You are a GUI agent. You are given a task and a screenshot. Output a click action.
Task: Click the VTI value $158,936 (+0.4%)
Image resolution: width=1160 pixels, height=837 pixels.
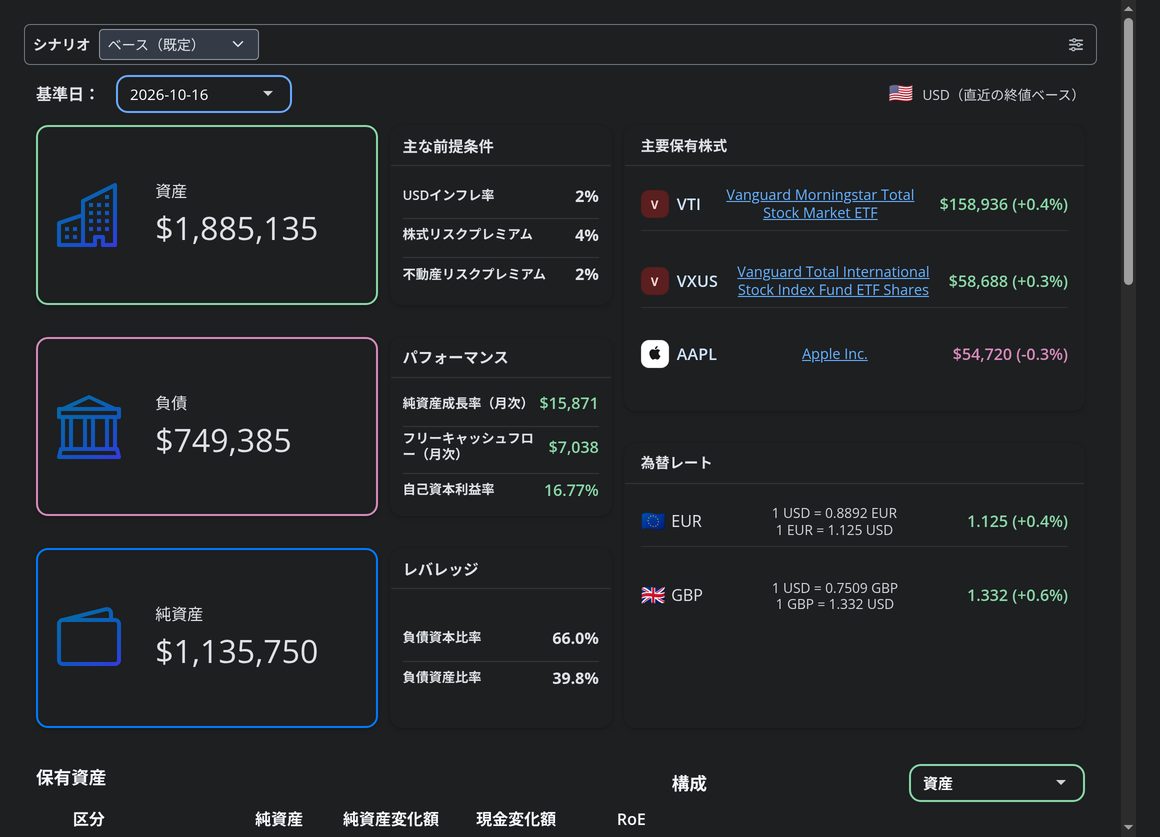click(1004, 204)
